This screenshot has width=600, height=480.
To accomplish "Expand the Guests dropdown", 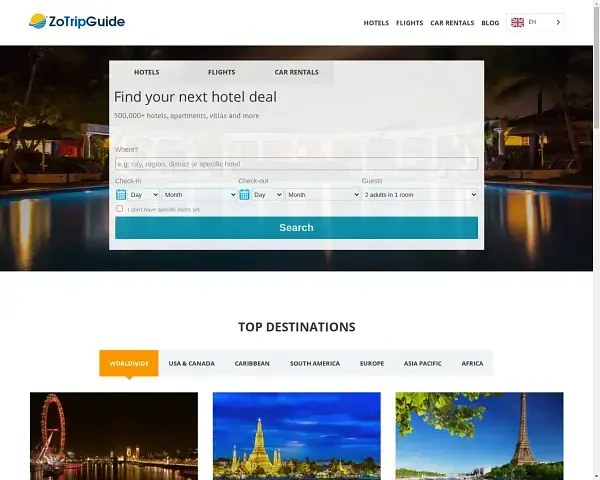I will coord(420,194).
